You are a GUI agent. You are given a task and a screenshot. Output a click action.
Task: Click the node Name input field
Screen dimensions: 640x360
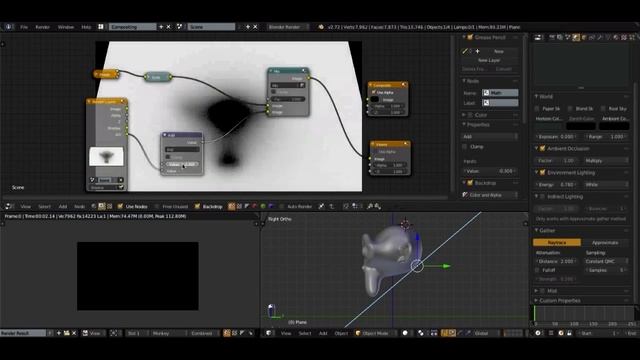pos(500,93)
